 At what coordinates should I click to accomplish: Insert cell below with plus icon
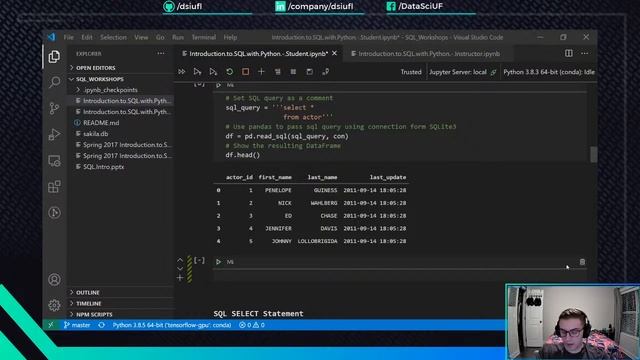[180, 278]
